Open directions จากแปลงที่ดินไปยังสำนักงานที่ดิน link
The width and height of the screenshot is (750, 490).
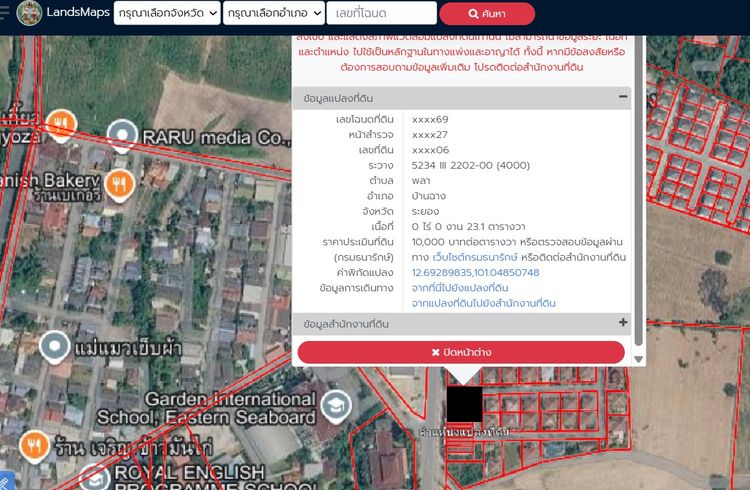click(484, 303)
